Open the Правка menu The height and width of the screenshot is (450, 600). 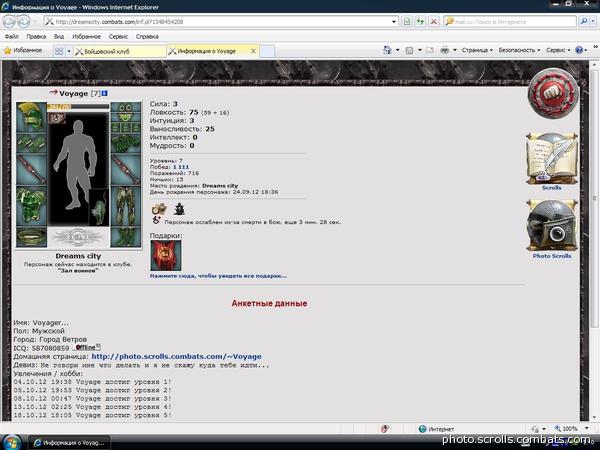click(x=36, y=36)
